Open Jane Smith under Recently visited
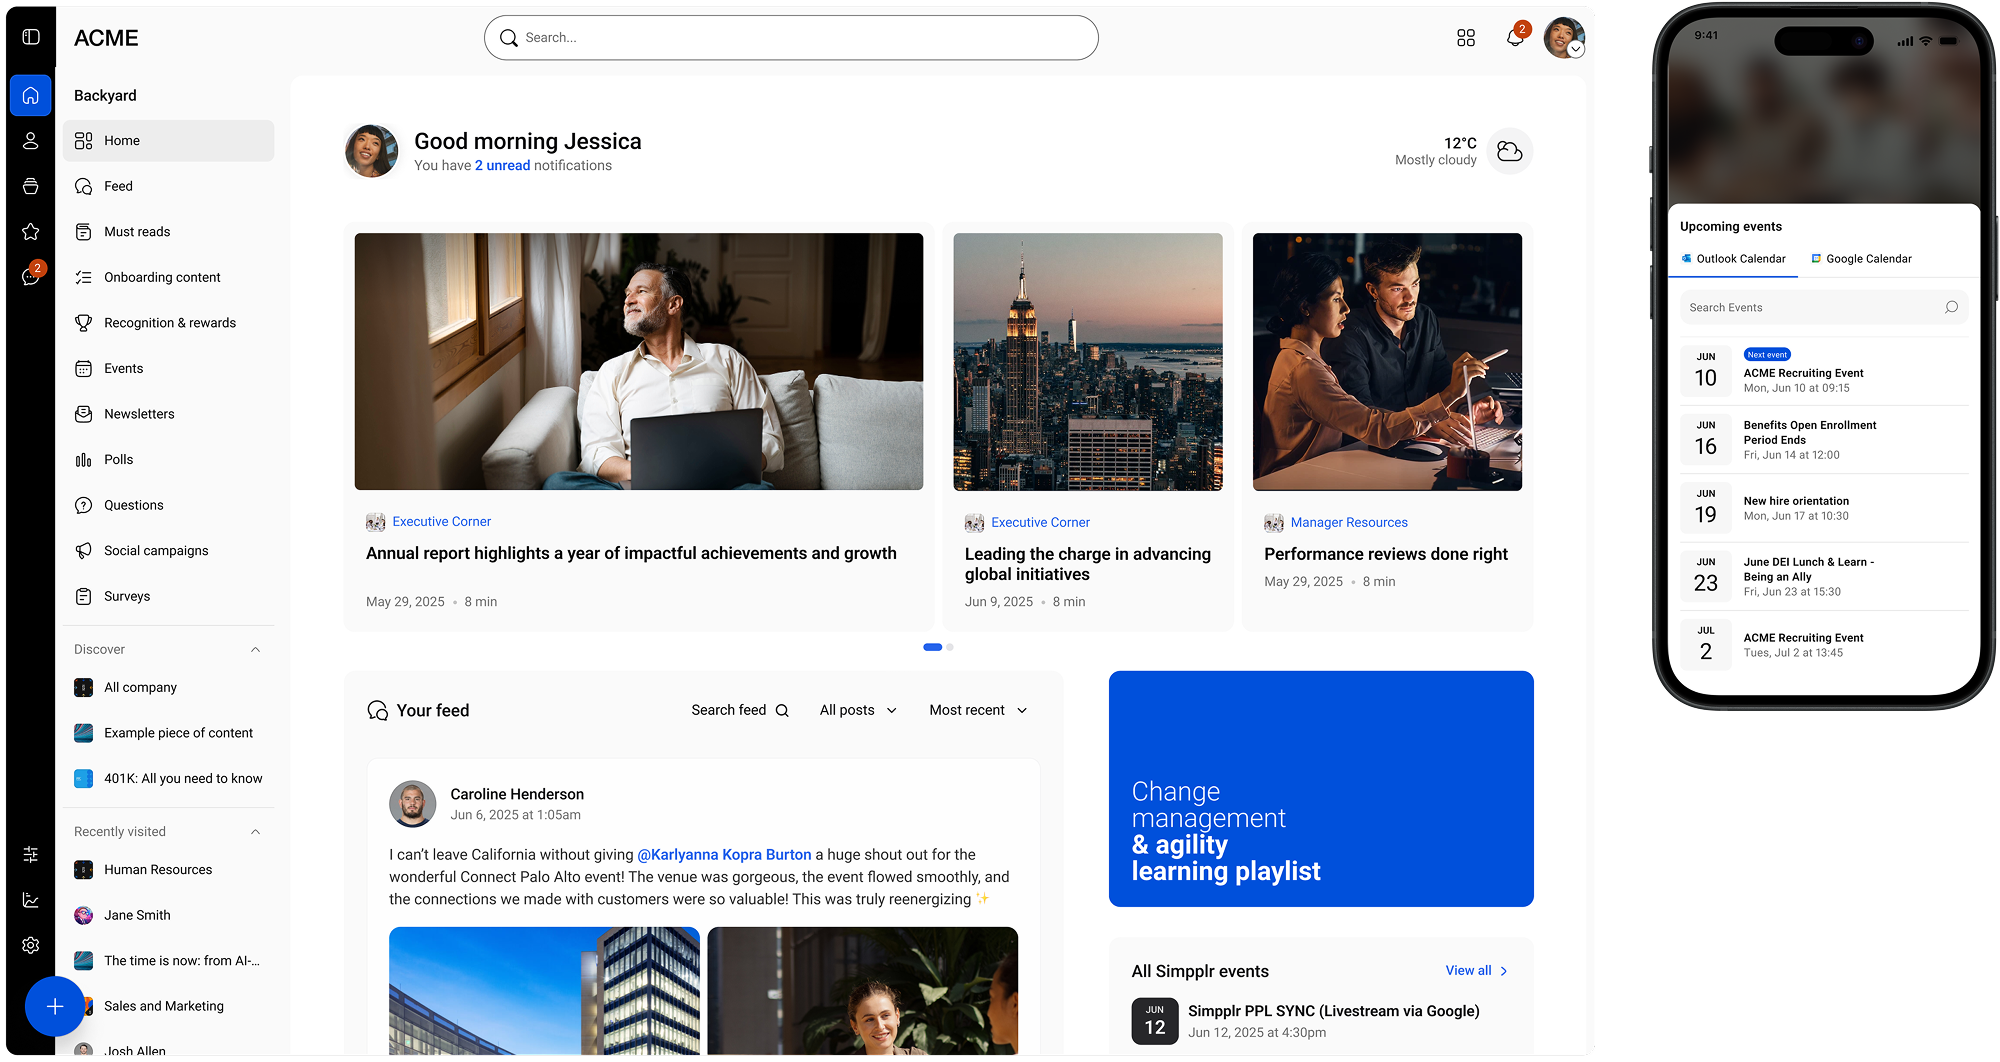This screenshot has height=1062, width=2000. 168,915
